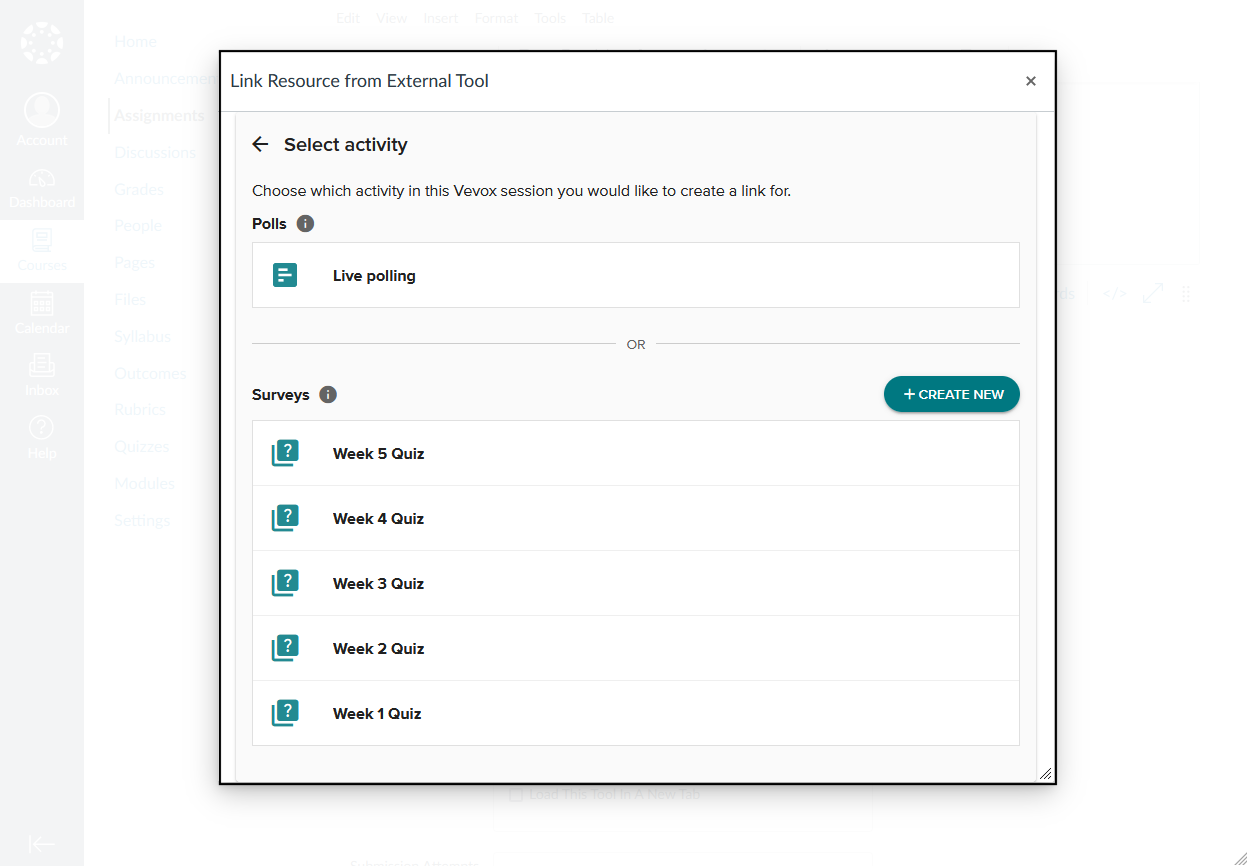
Task: Click the Polls info icon
Action: 306,224
